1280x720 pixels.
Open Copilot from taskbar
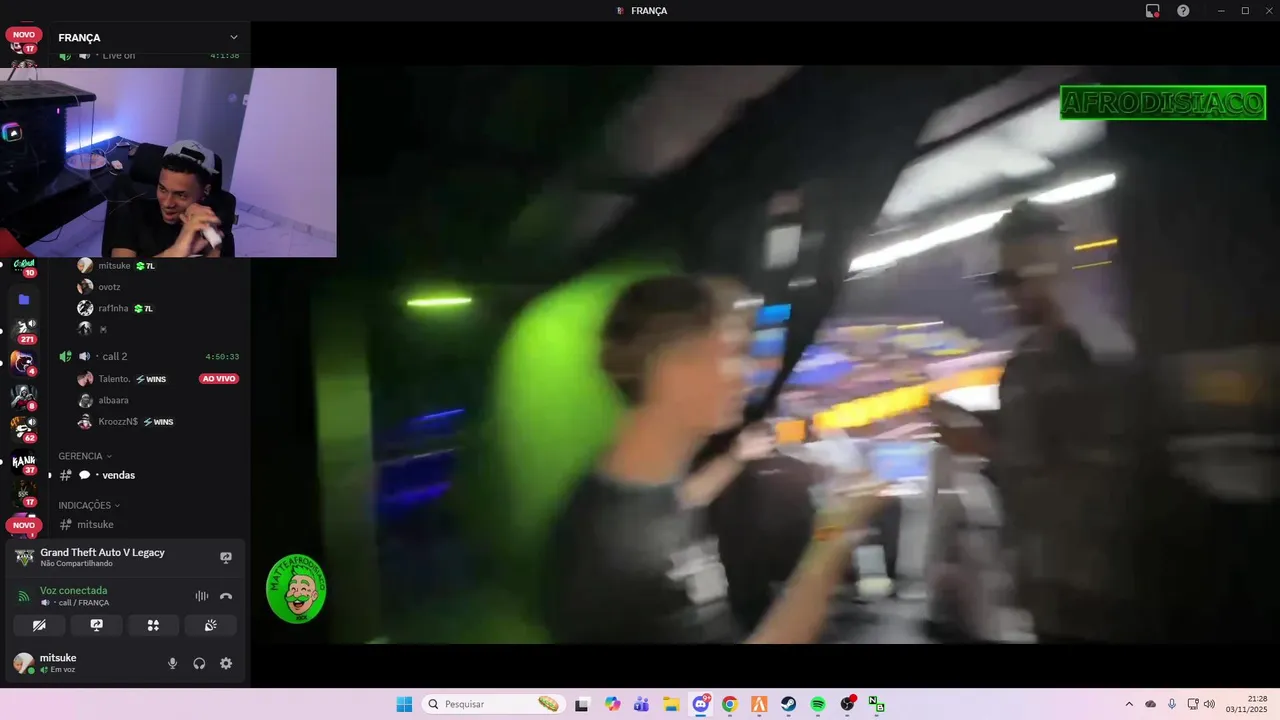pos(612,704)
